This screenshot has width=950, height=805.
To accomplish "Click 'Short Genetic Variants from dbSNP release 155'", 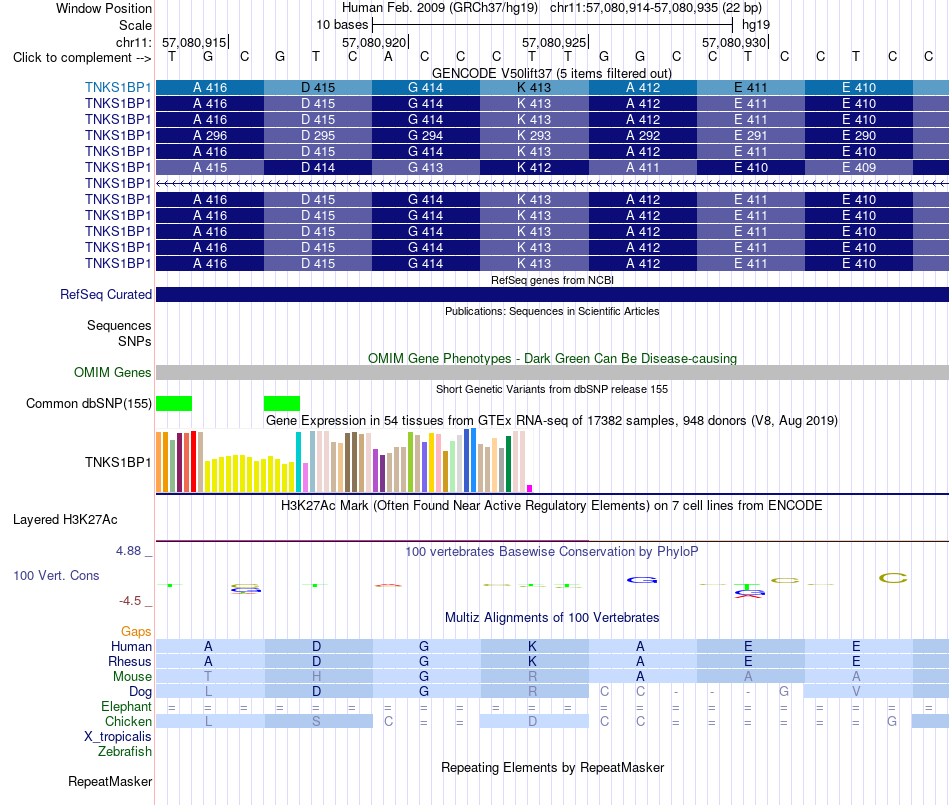I will click(552, 389).
